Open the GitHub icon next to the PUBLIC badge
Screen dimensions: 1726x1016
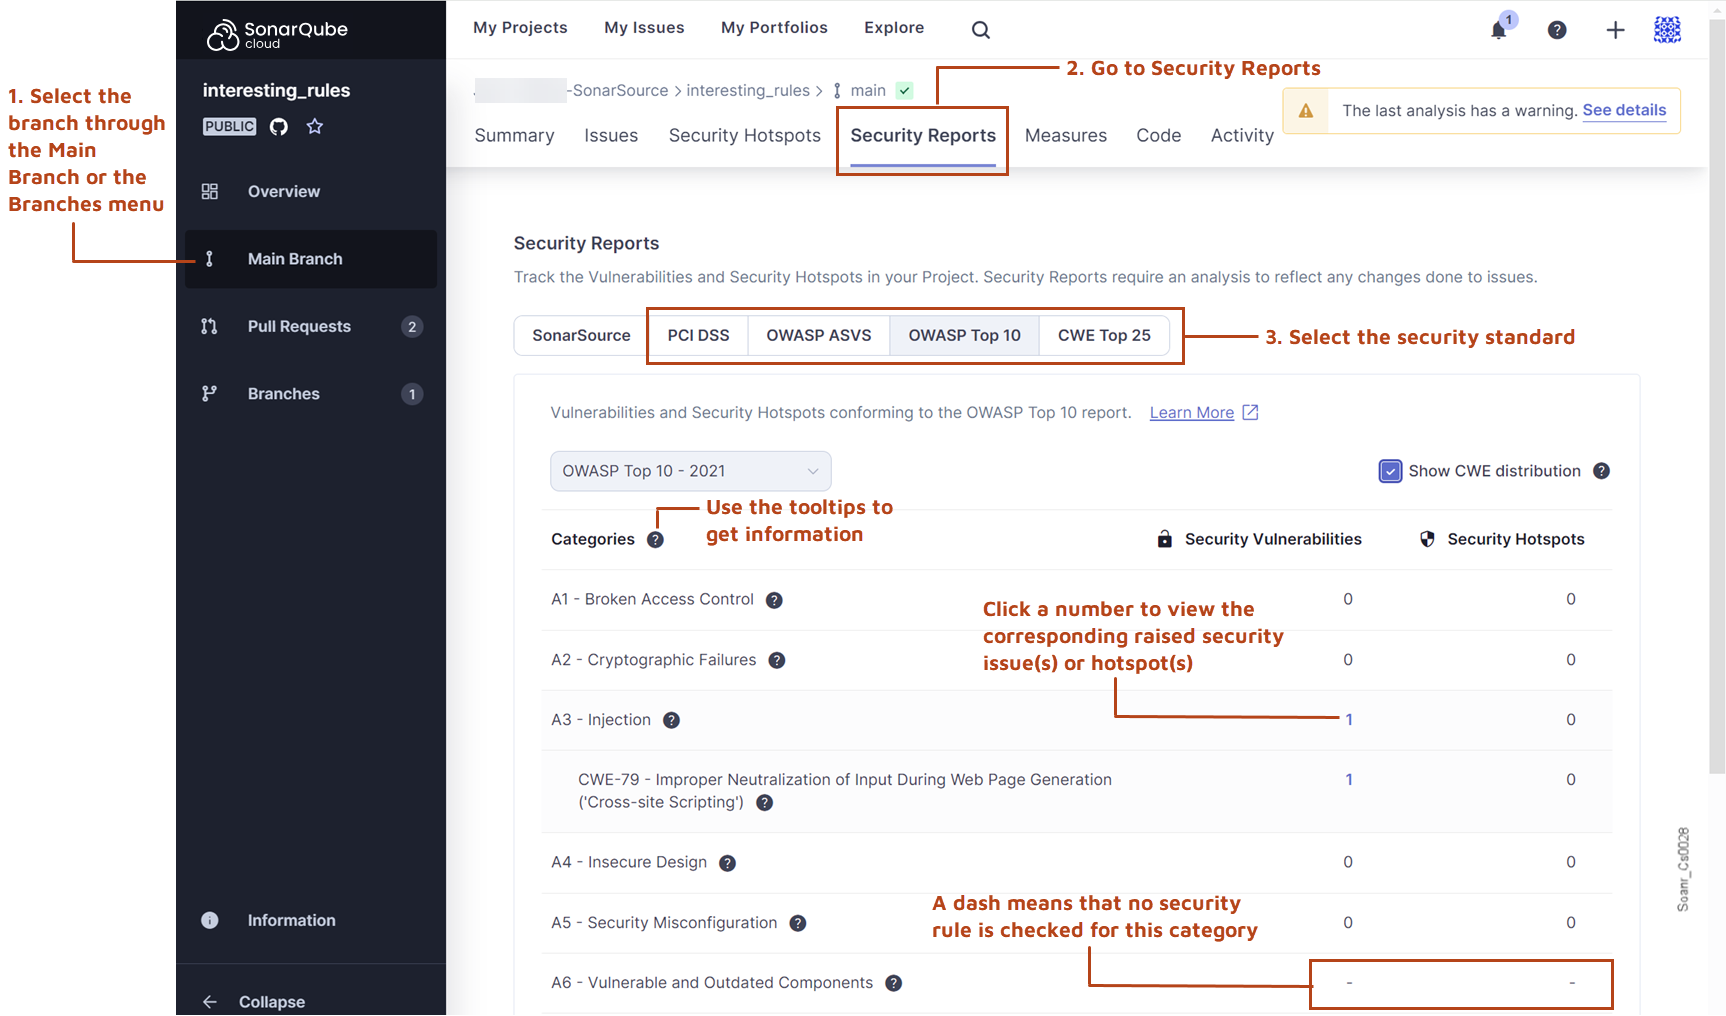[x=279, y=126]
